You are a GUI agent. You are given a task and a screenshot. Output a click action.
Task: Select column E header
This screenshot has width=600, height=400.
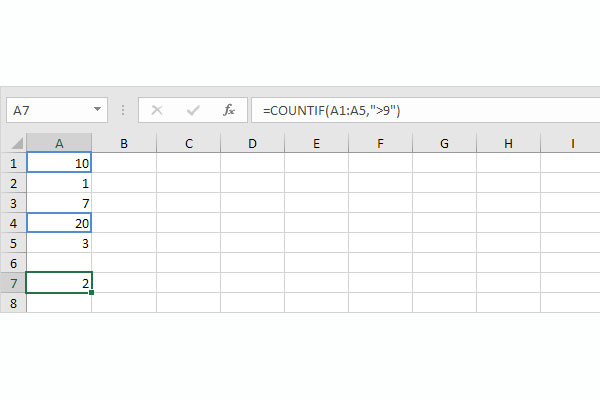(316, 143)
